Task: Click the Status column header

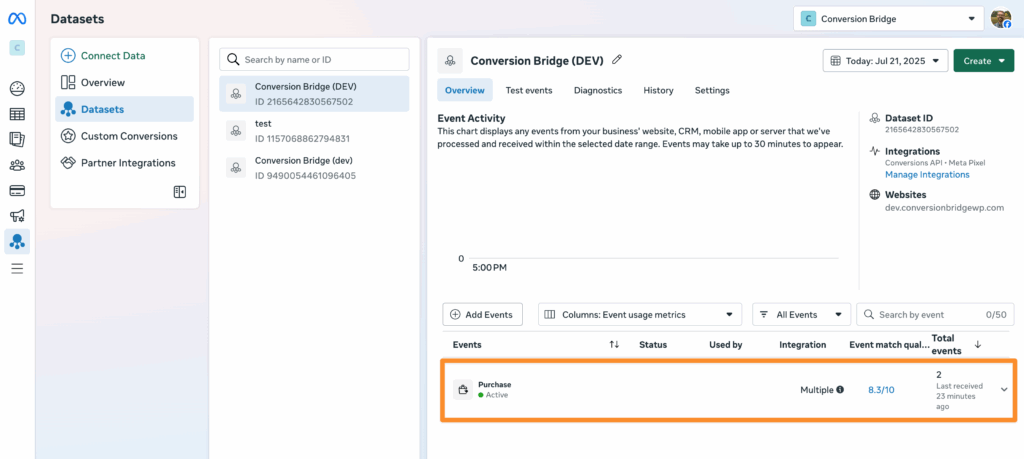Action: pyautogui.click(x=652, y=344)
